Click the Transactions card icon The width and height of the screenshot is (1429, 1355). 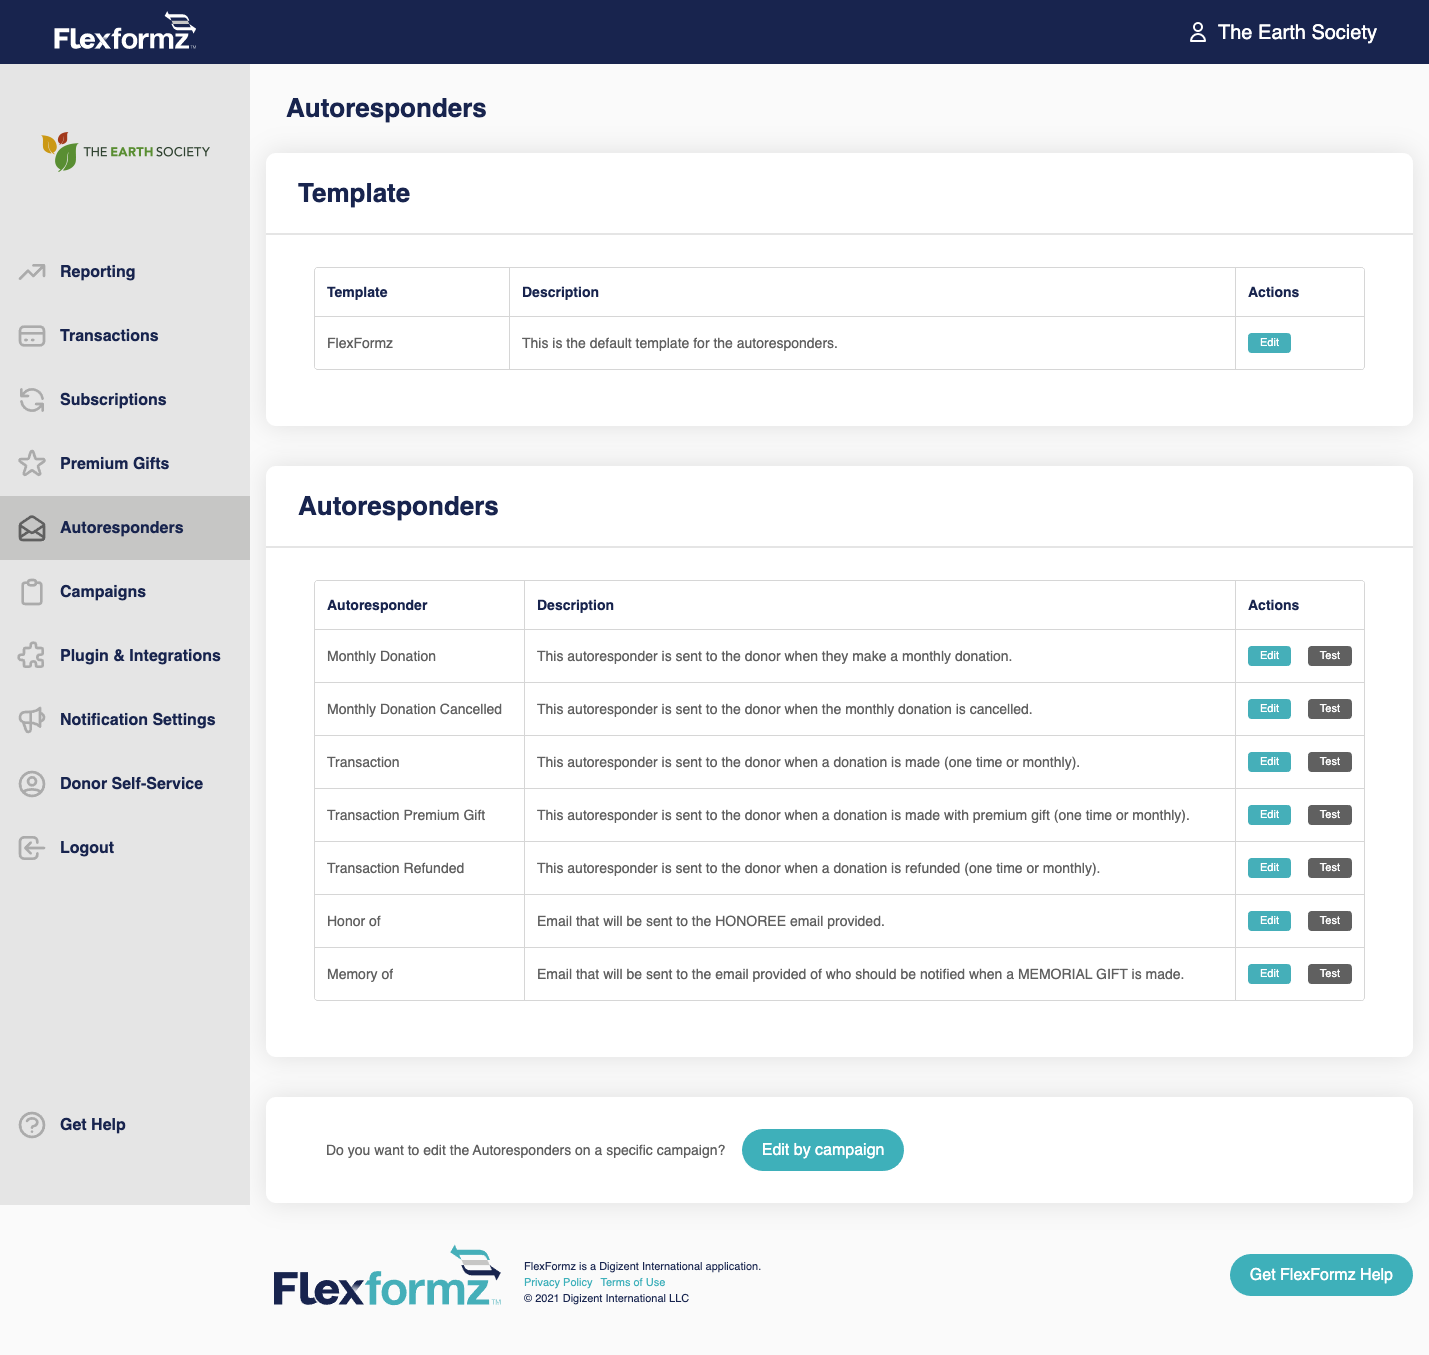(x=32, y=335)
